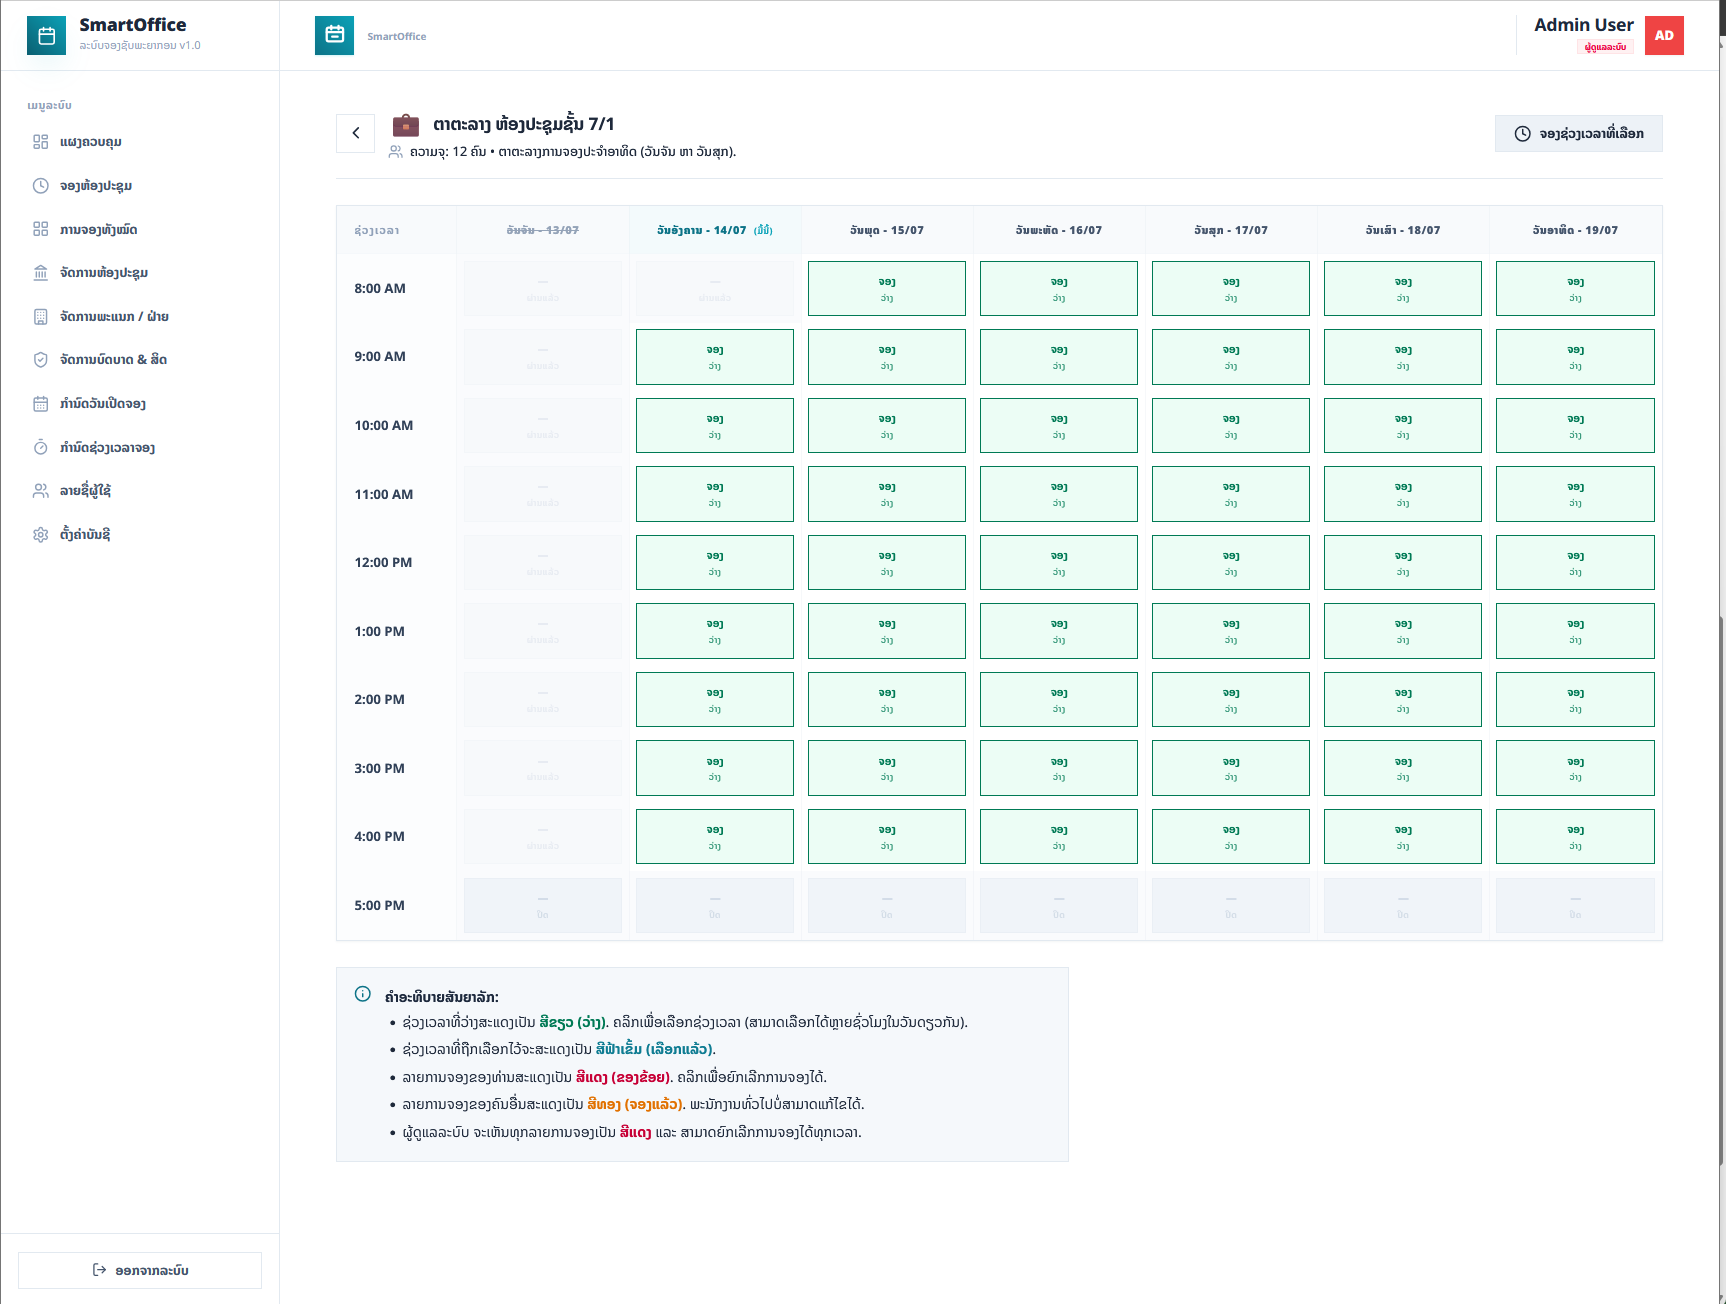Click the 17/07 column header
The width and height of the screenshot is (1726, 1304).
point(1231,230)
